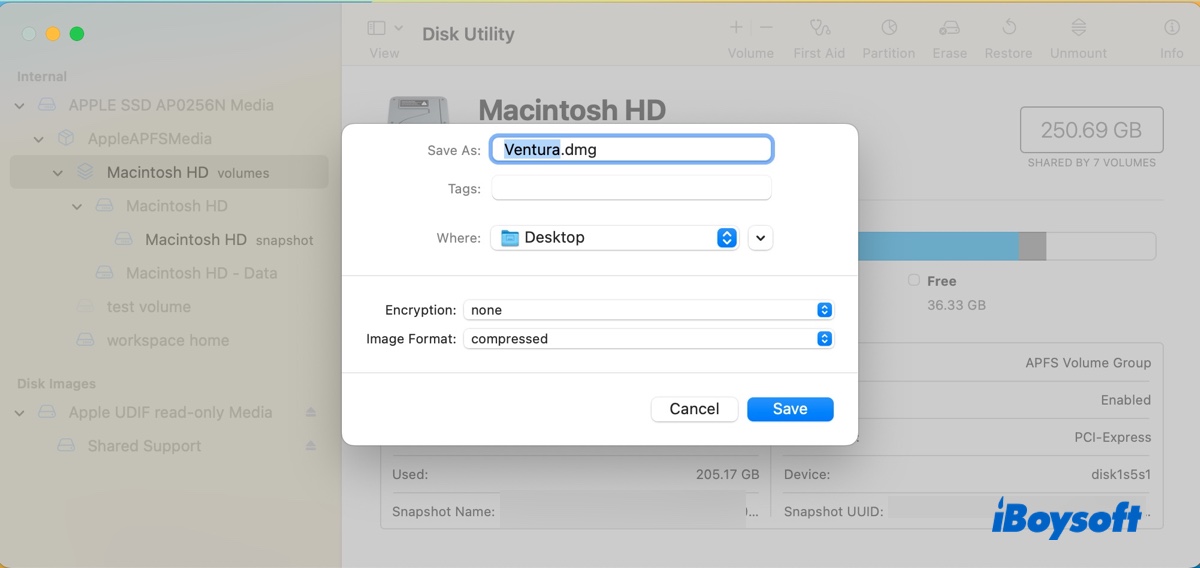Click the Tags input field
Image resolution: width=1200 pixels, height=568 pixels.
[631, 188]
